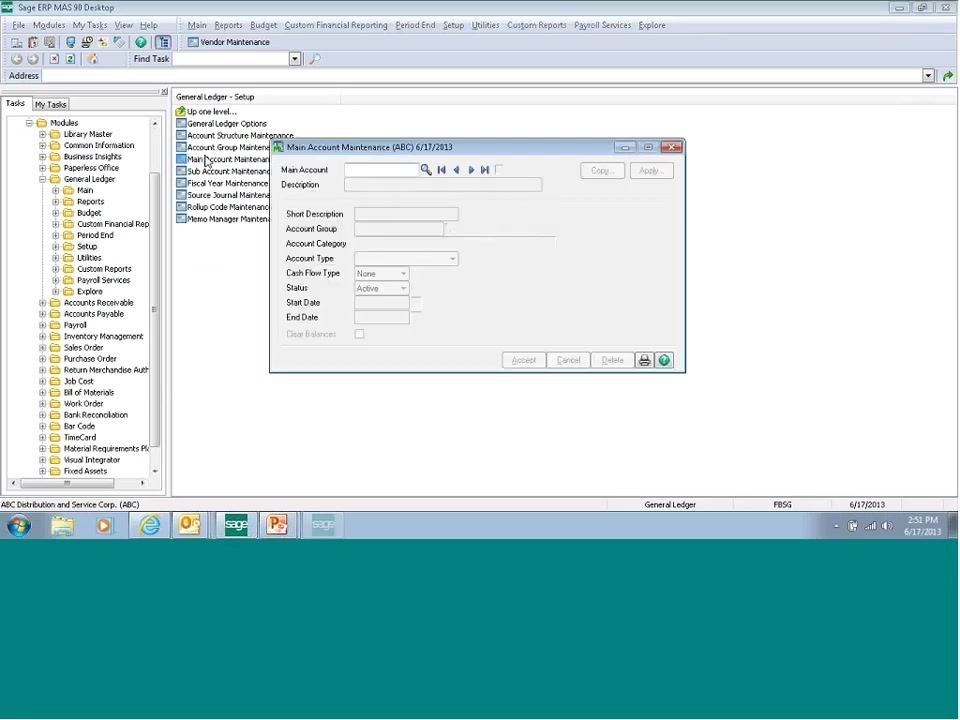Toggle the task tree pane toolbar icon
The image size is (960, 720).
(163, 42)
